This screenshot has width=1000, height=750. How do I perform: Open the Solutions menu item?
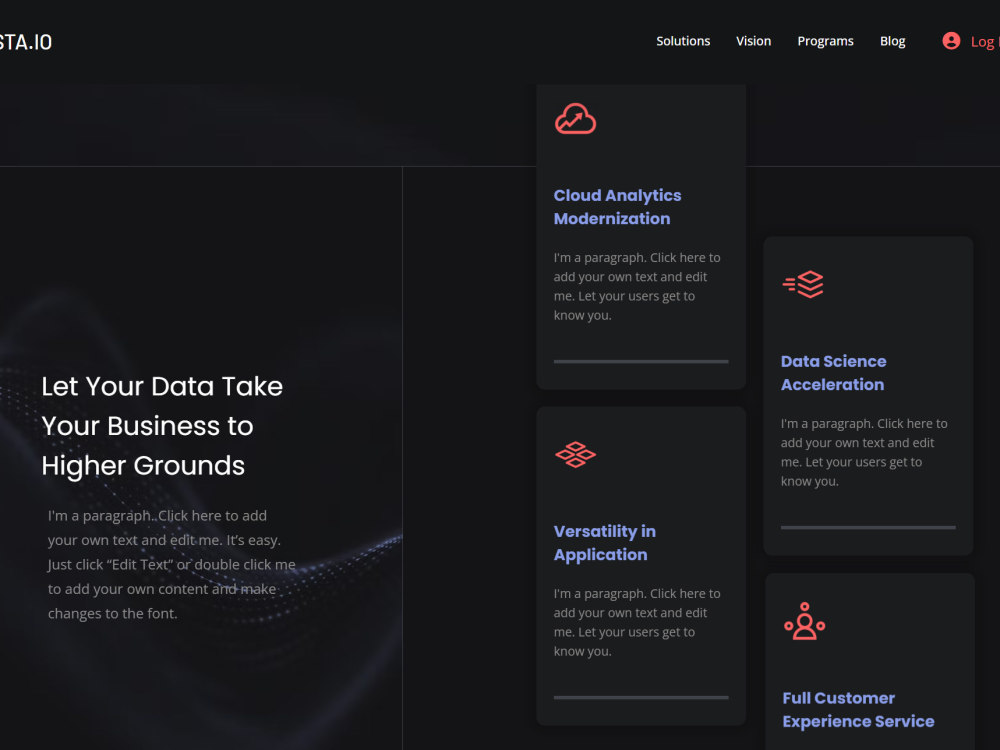683,41
